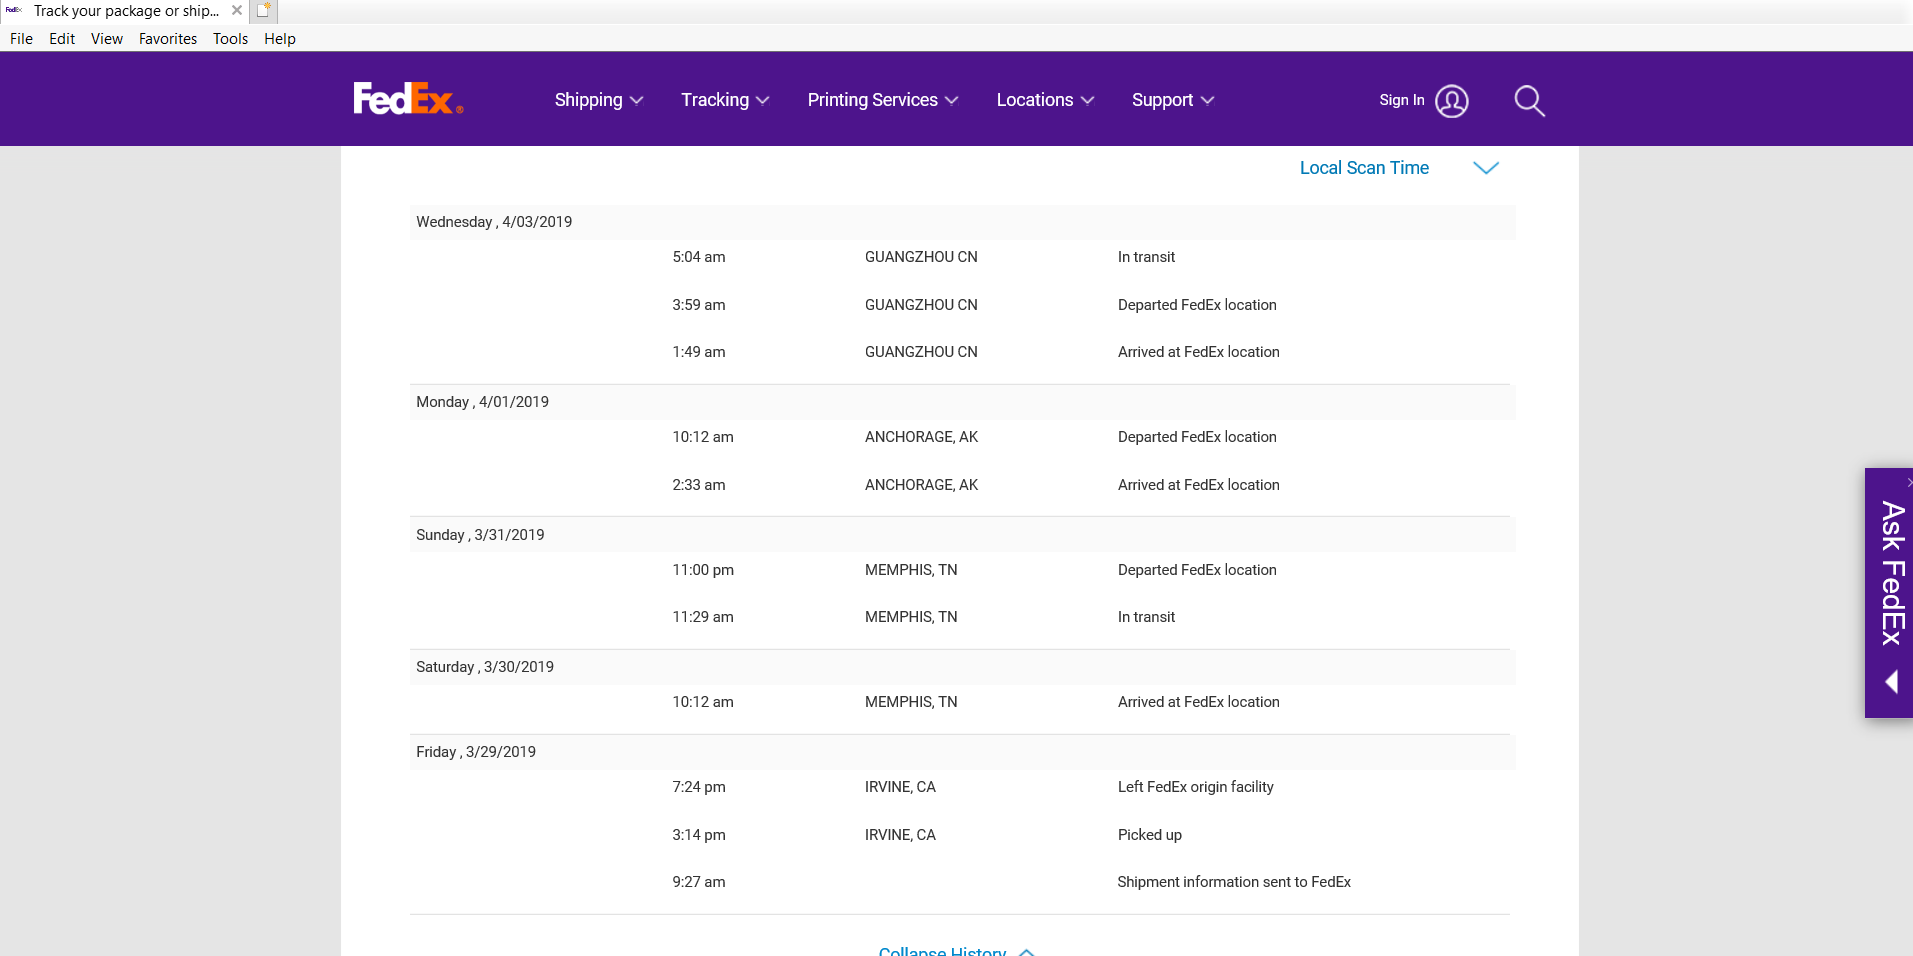Click the Sign In link
The image size is (1913, 956).
(x=1401, y=100)
